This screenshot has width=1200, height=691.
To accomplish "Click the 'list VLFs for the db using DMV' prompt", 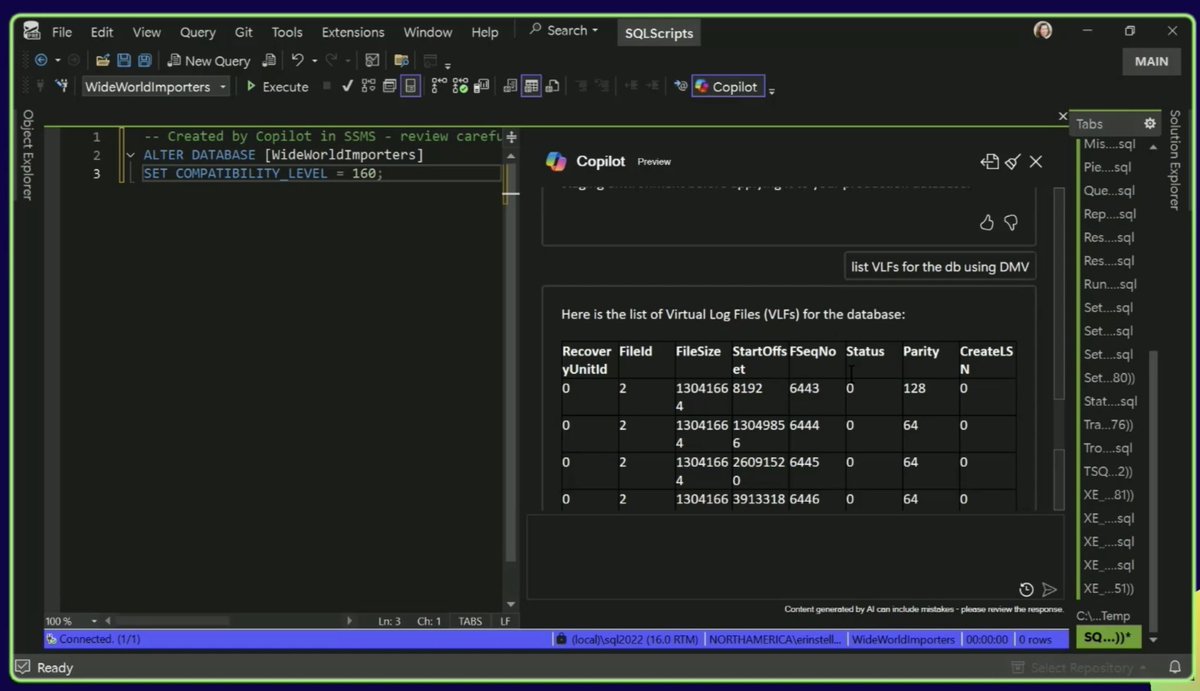I will coord(940,267).
